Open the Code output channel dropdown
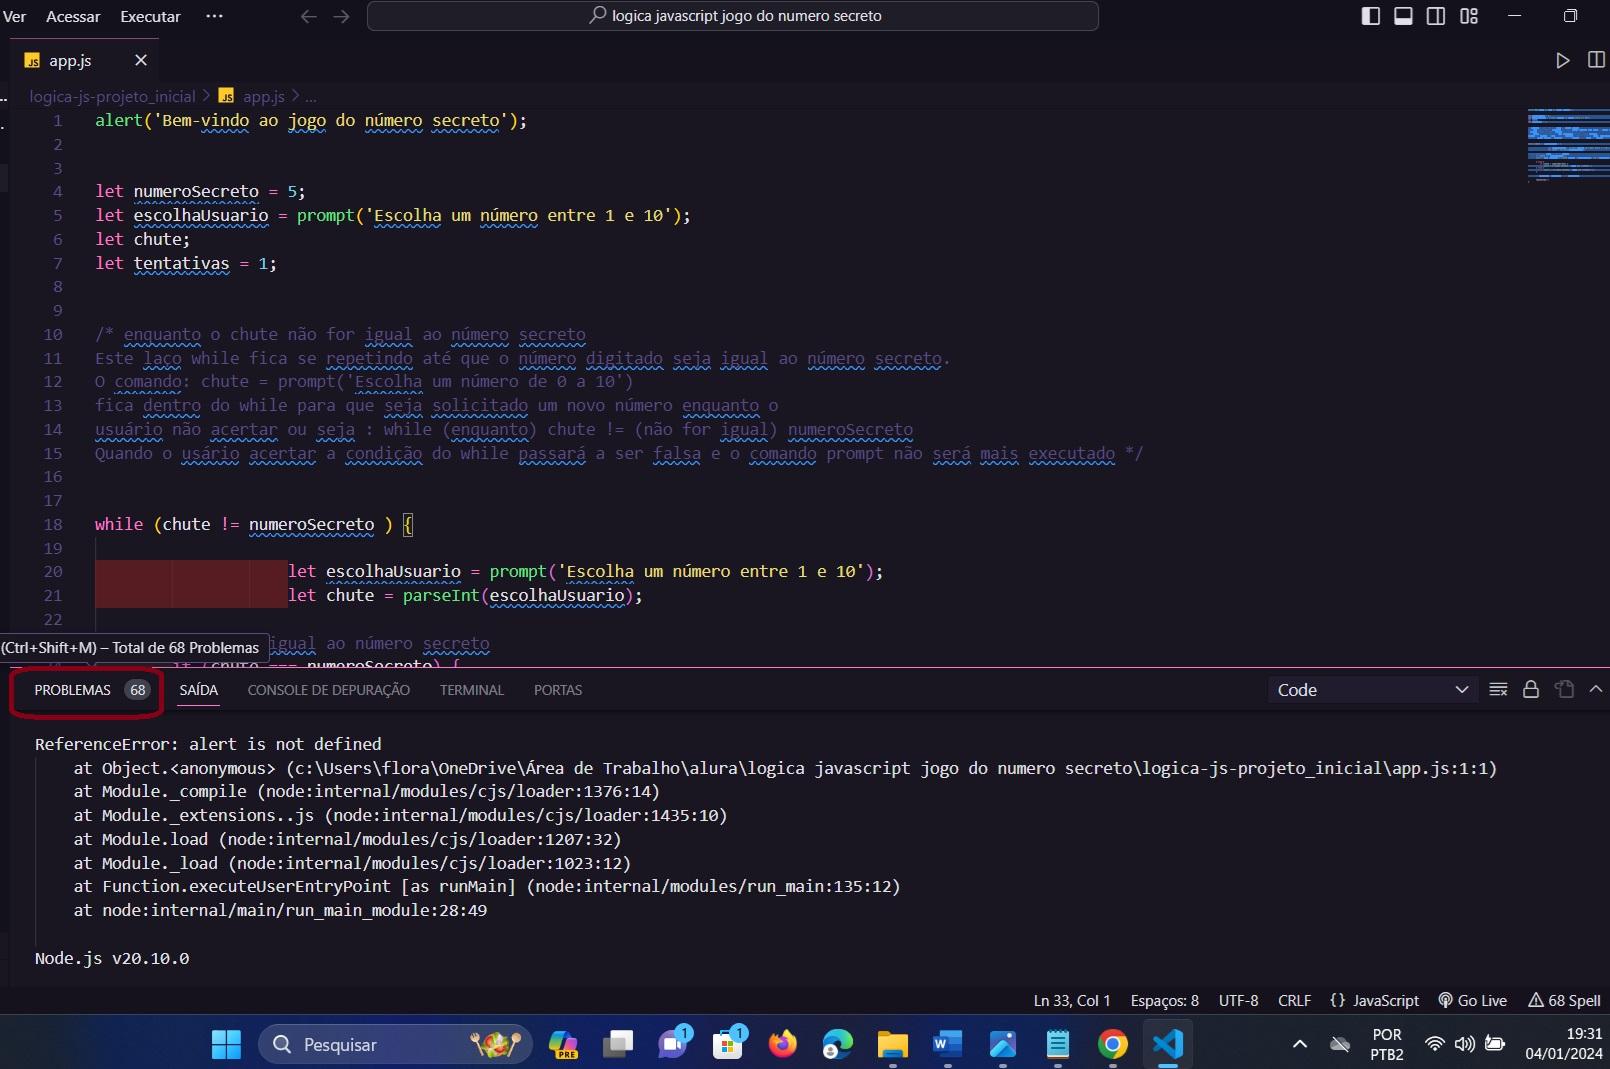1610x1069 pixels. pyautogui.click(x=1371, y=690)
